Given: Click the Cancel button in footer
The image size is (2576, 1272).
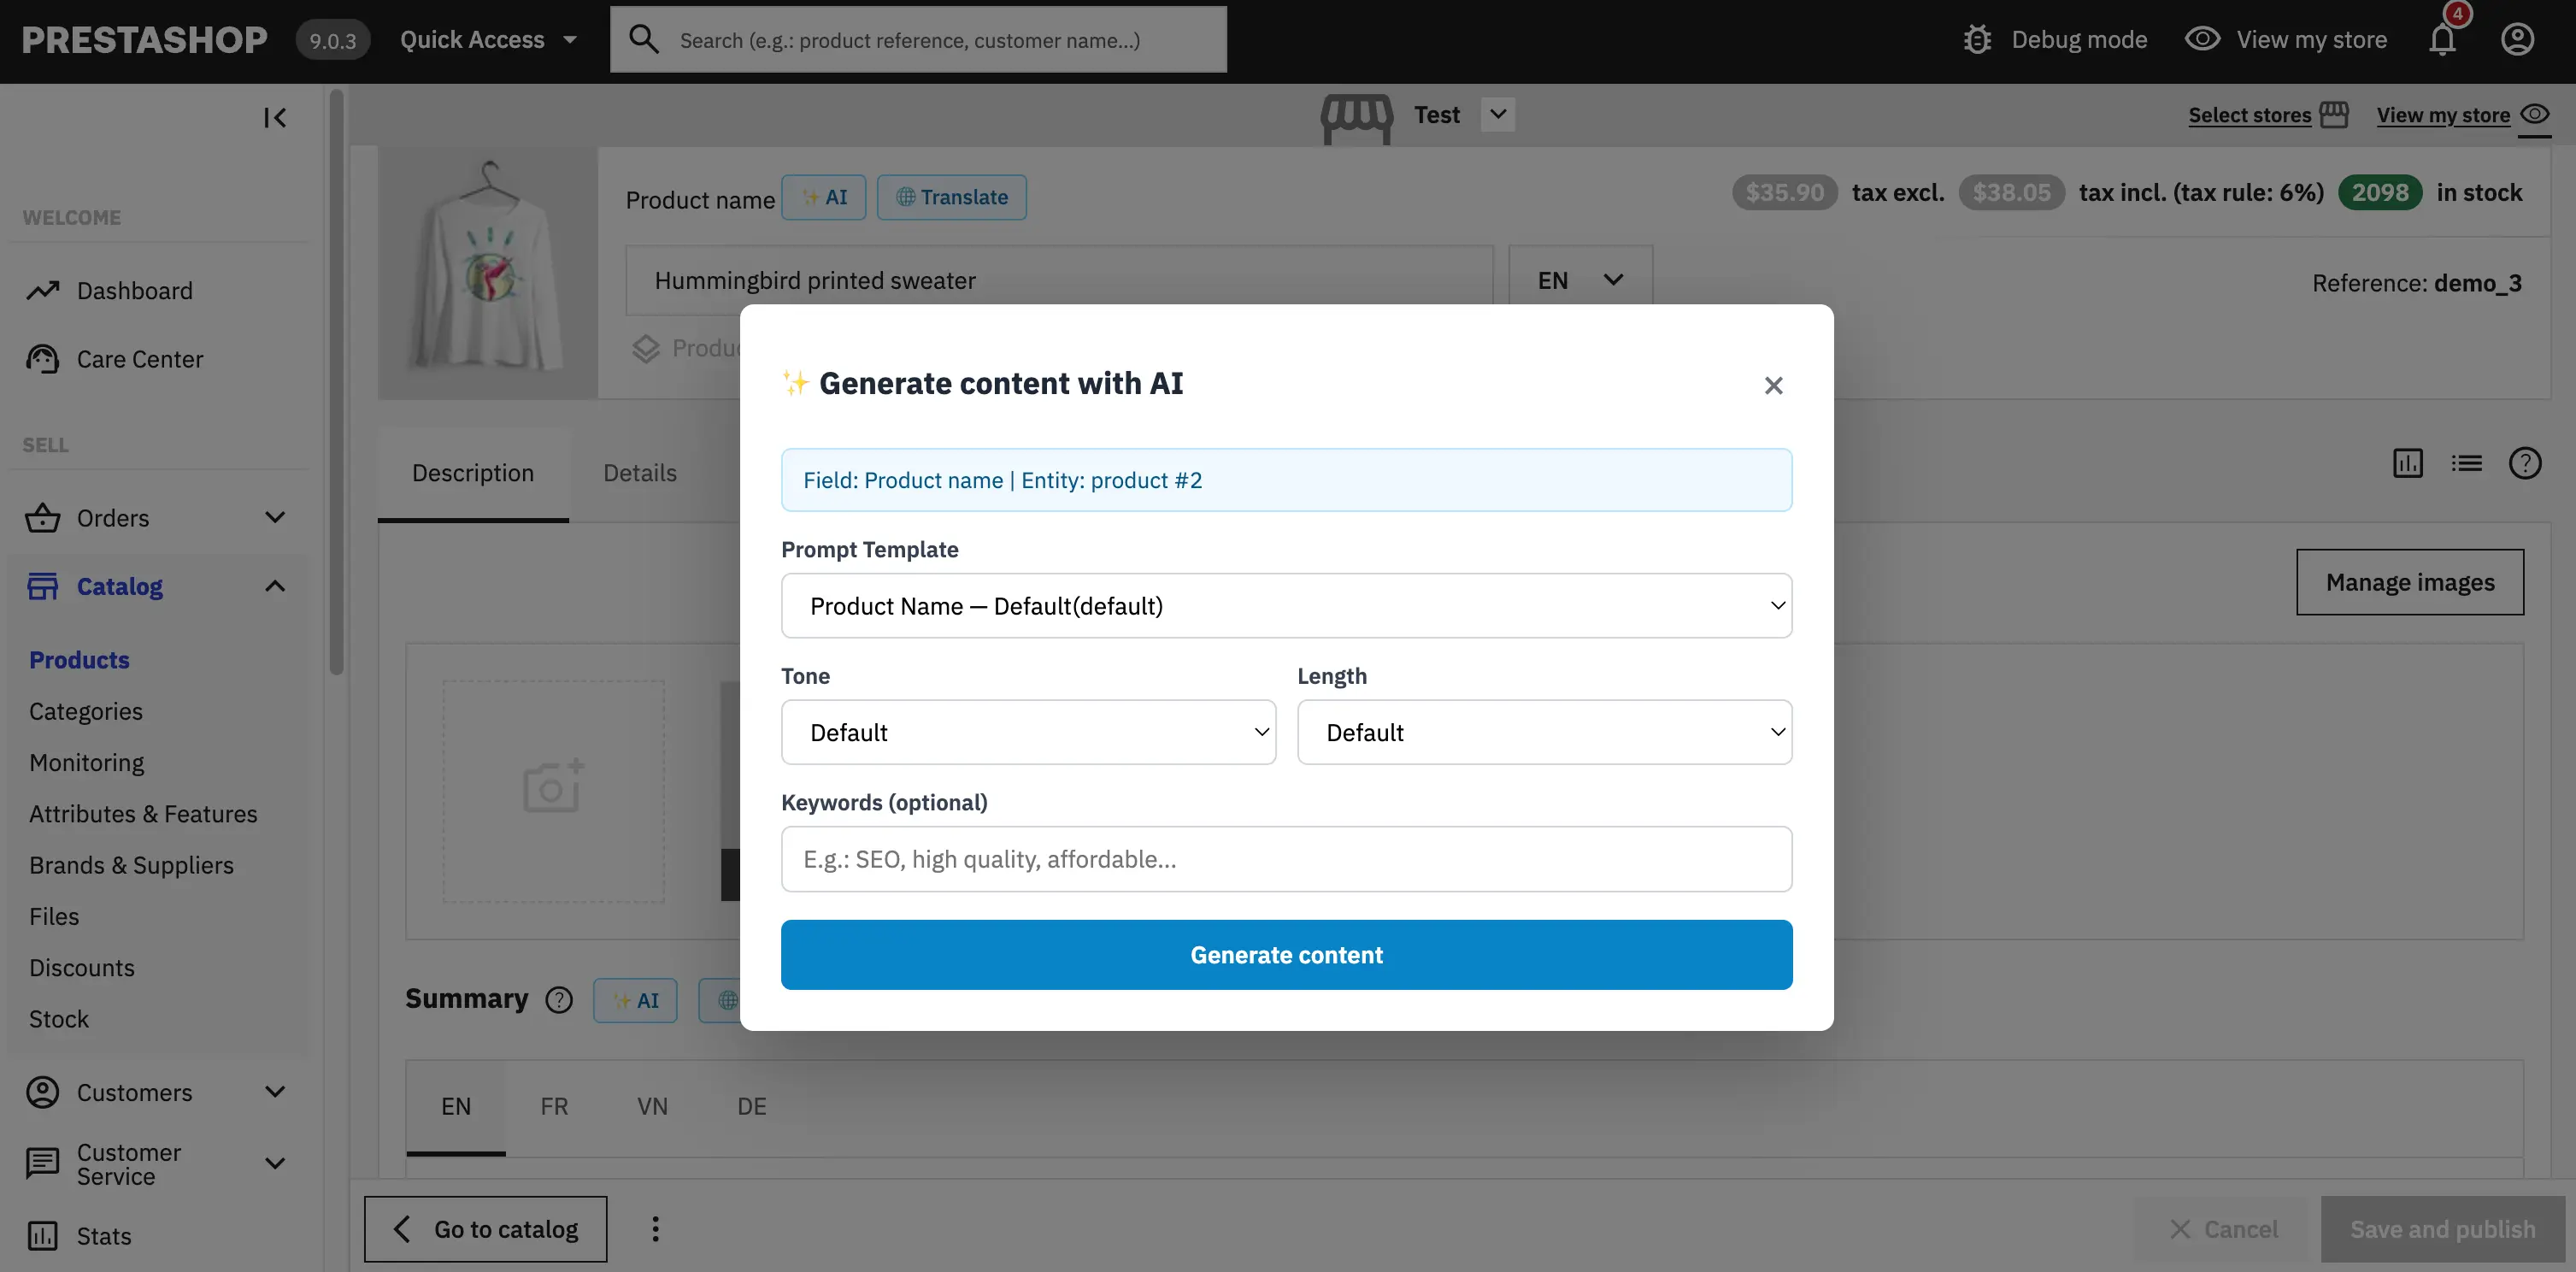Looking at the screenshot, I should coord(2223,1229).
